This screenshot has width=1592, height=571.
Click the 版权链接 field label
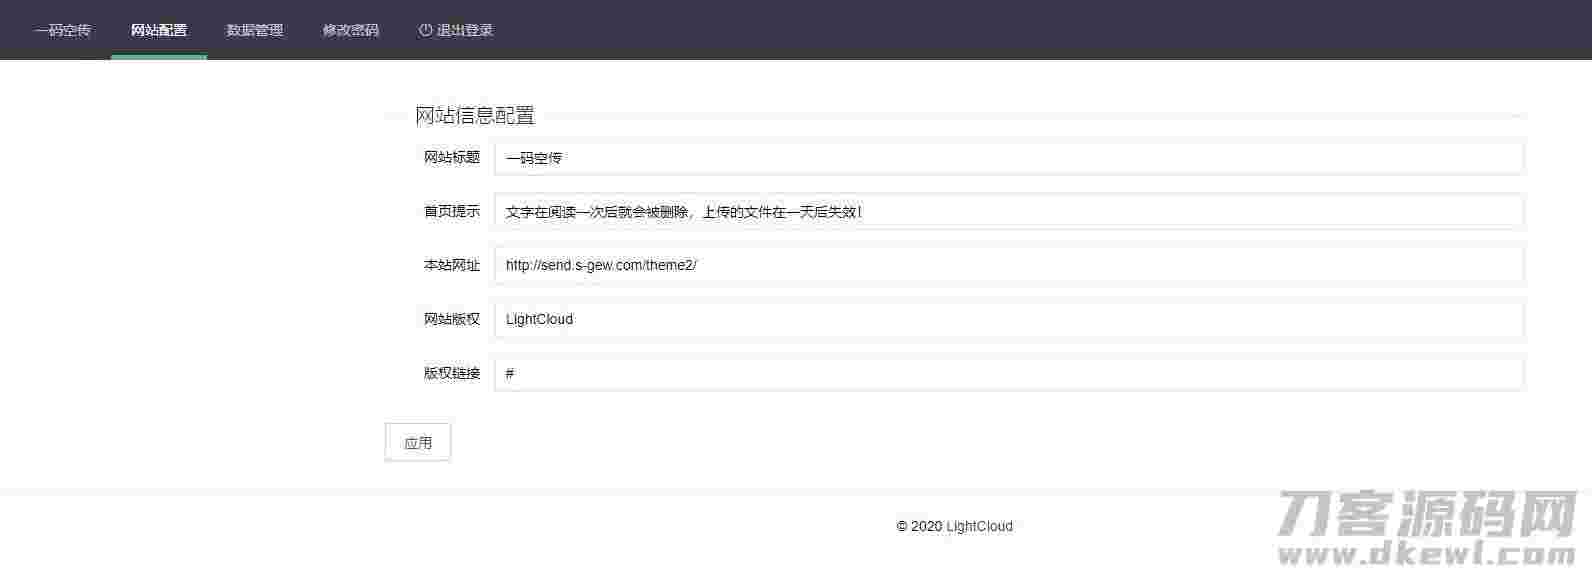(452, 373)
